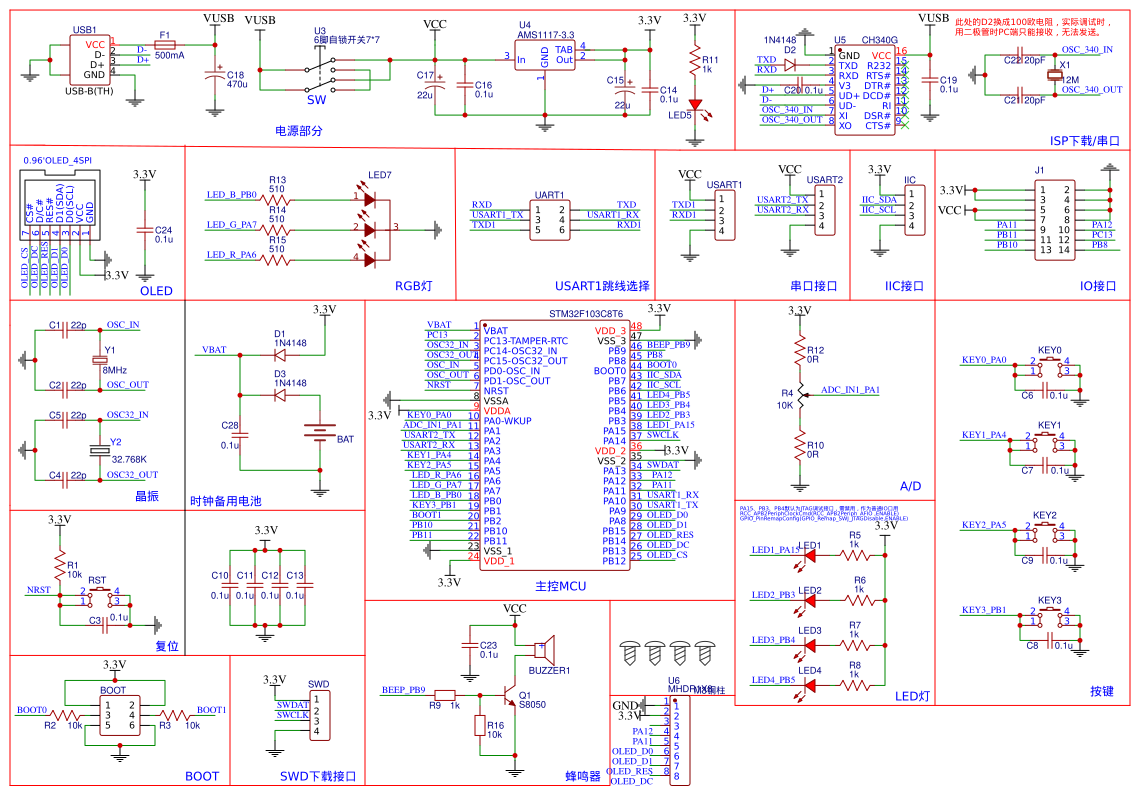Select the LED5 power indicator diode
This screenshot has height=798, width=1140.
695,107
